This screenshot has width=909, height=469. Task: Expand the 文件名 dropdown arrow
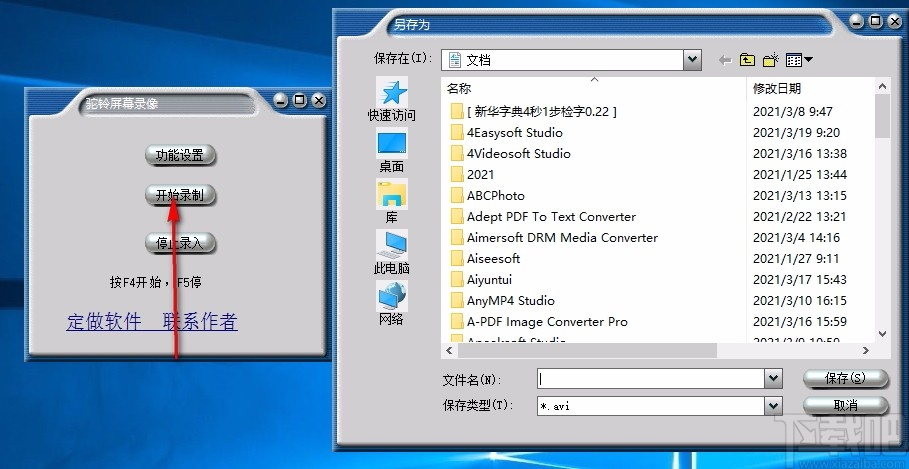point(773,379)
